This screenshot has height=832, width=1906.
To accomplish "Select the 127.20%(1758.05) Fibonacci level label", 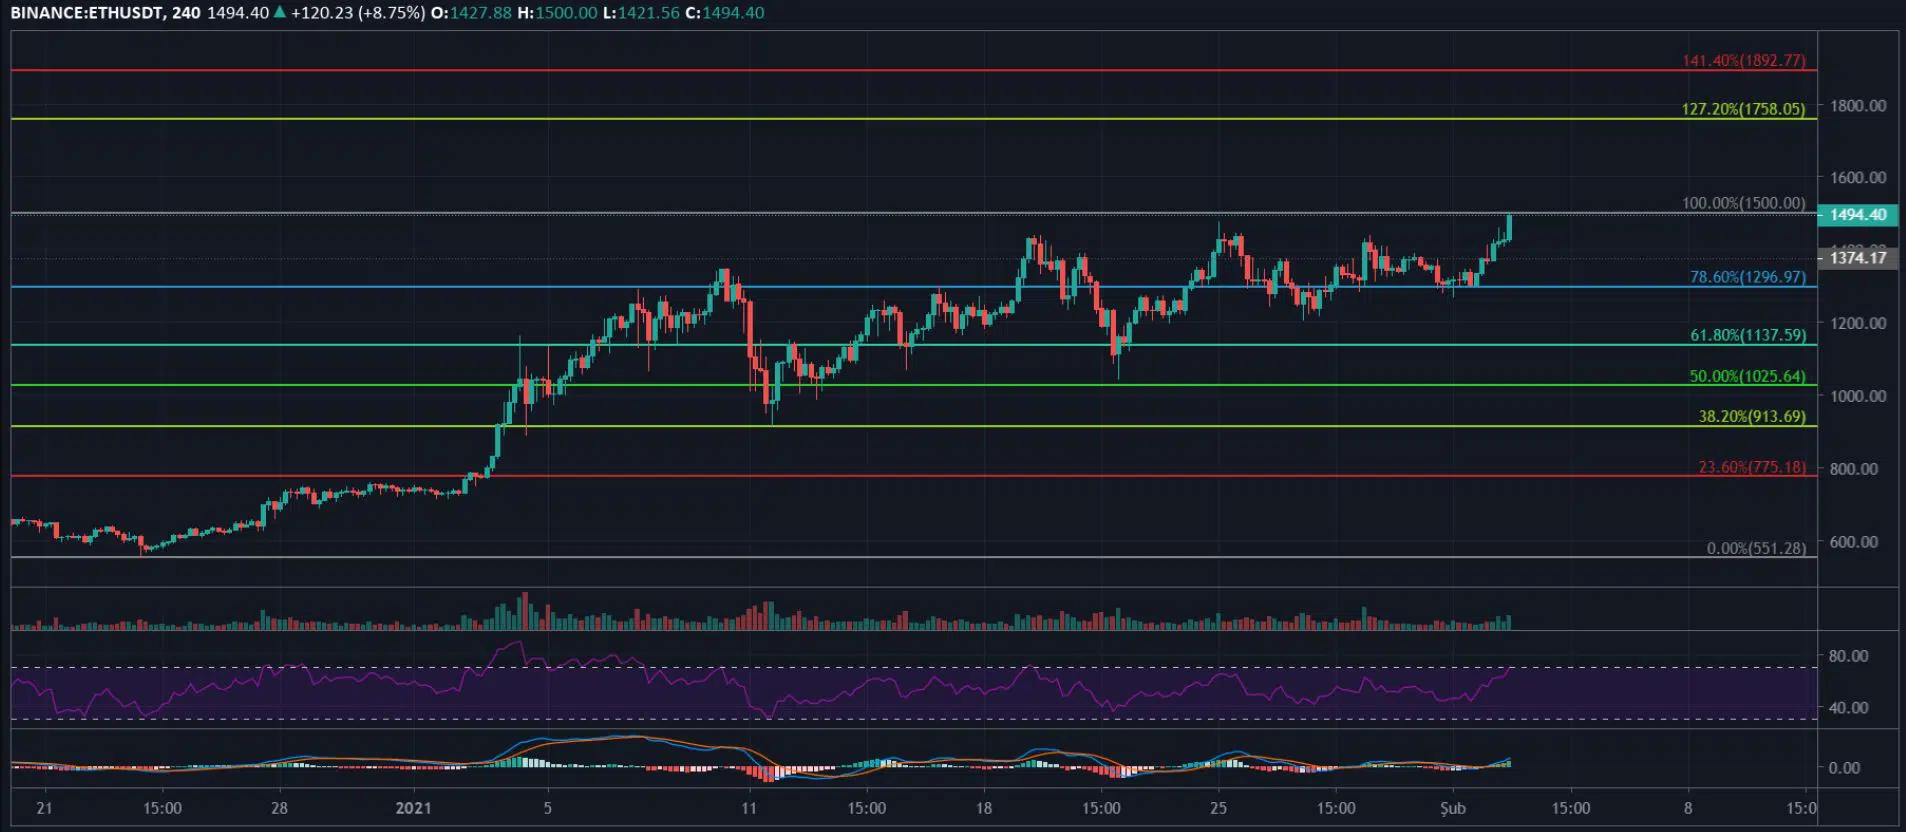I will point(1743,109).
